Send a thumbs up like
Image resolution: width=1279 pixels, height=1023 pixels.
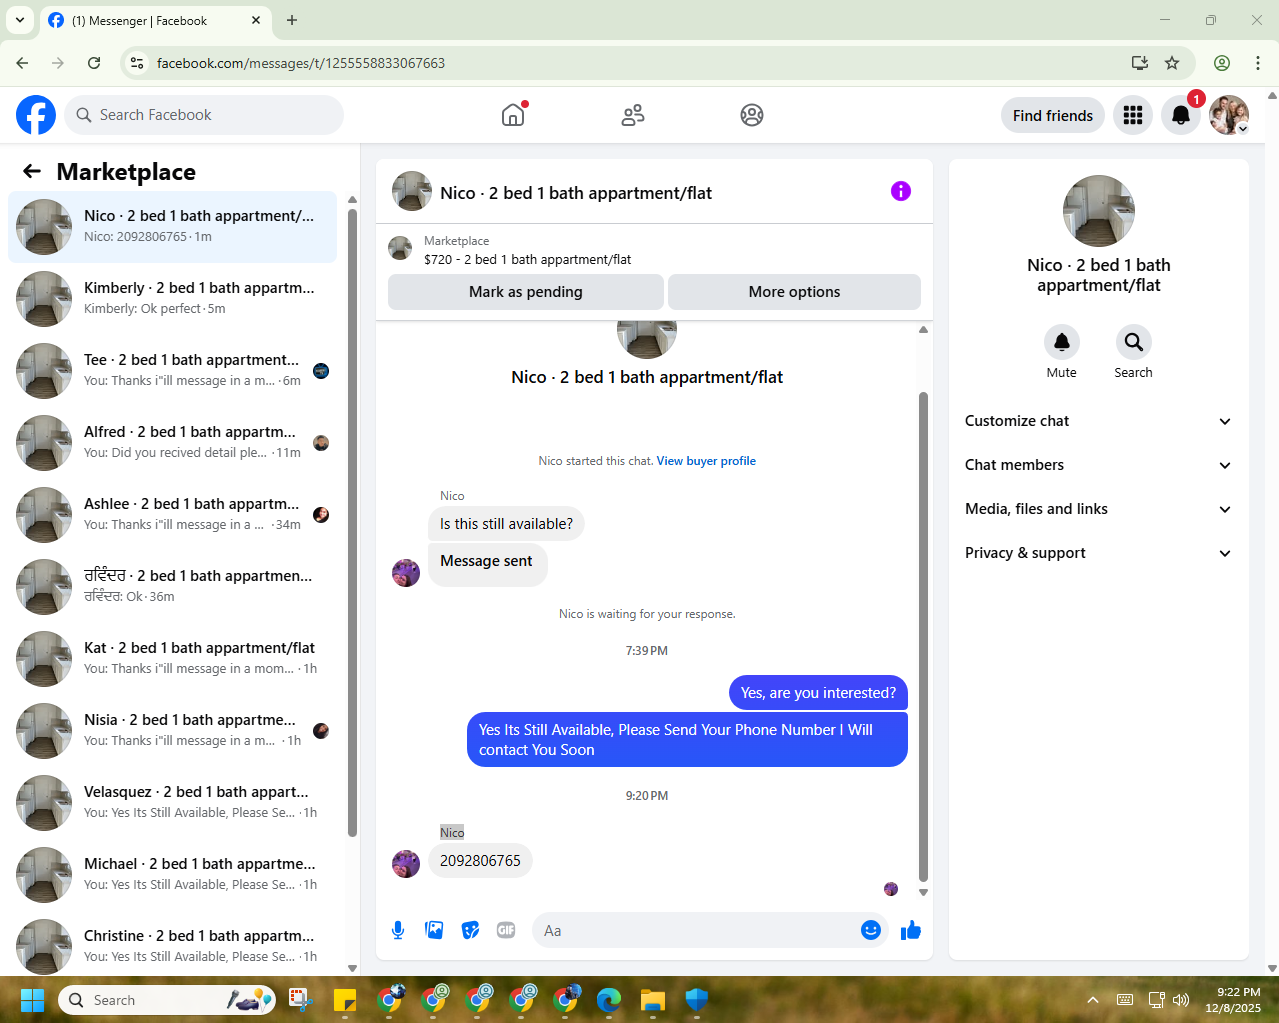tap(911, 931)
